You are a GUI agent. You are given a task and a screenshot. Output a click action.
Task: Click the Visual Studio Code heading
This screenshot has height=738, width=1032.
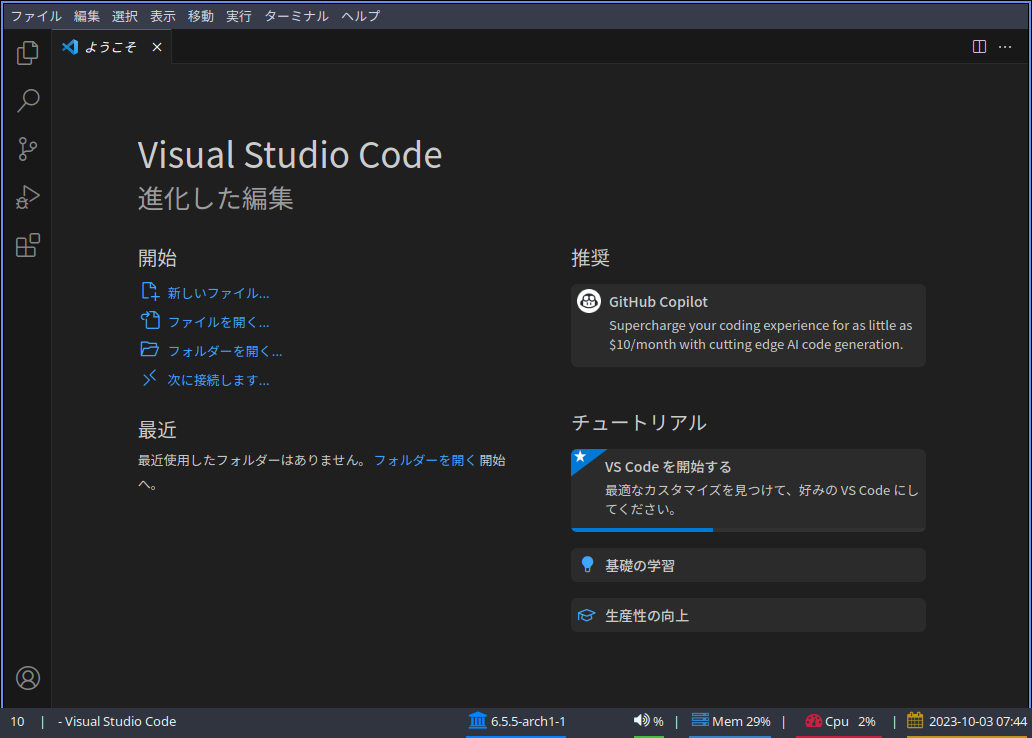click(290, 155)
